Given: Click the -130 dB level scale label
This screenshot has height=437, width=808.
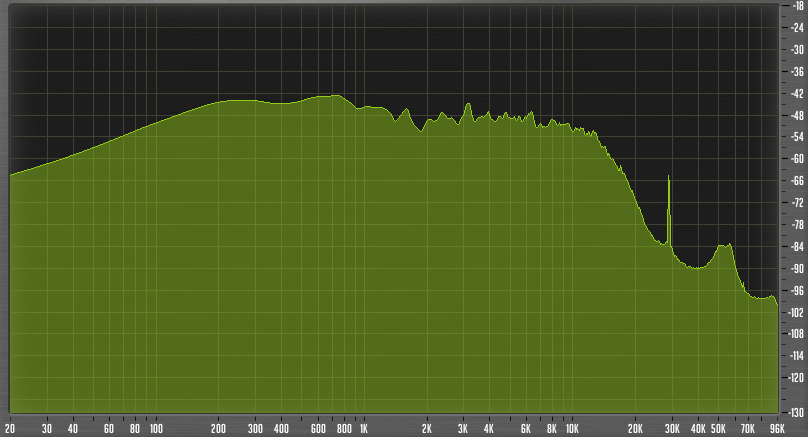Looking at the screenshot, I should [796, 413].
